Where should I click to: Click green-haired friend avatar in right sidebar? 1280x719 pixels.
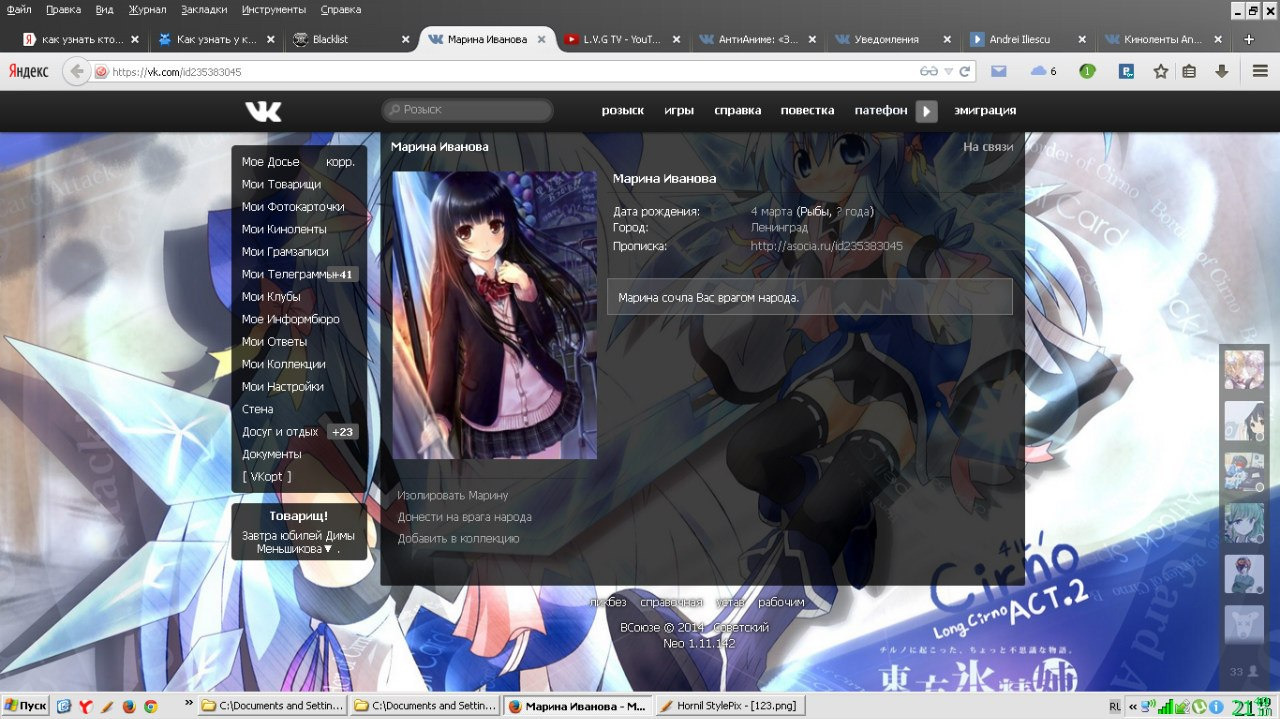click(x=1244, y=523)
